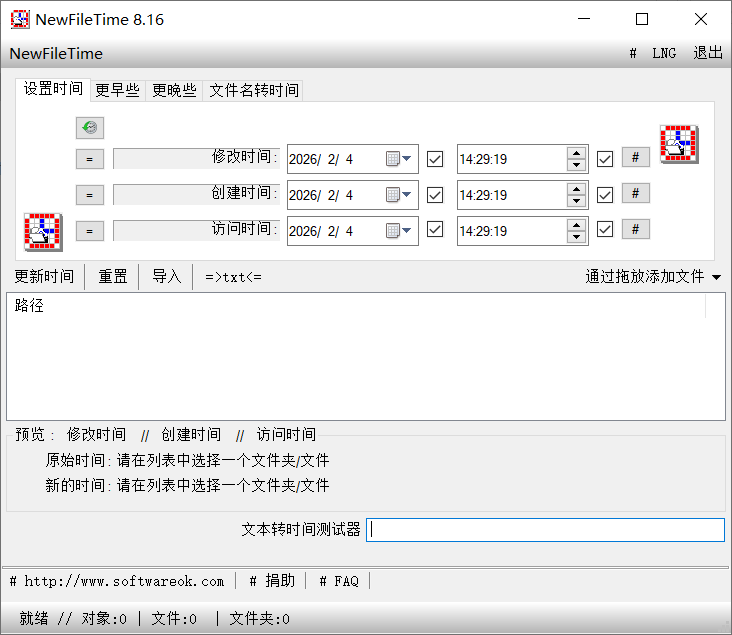Click the # button on the 修改时间 row
Screen dimensions: 732x635
click(635, 157)
